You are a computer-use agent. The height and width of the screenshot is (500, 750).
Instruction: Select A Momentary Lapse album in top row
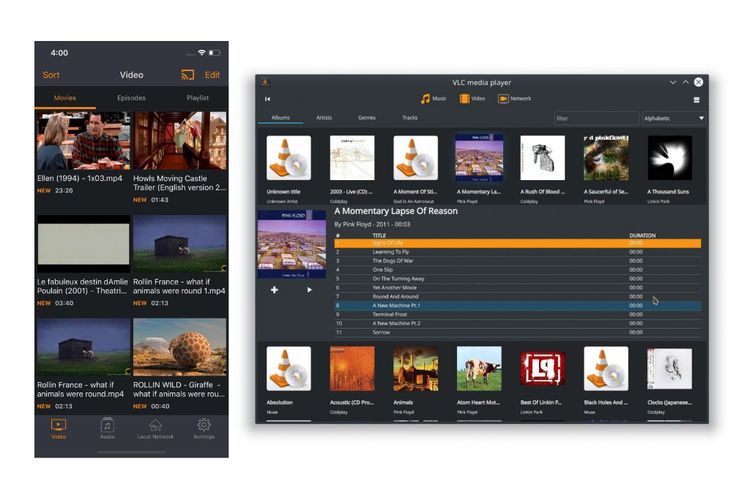(479, 158)
